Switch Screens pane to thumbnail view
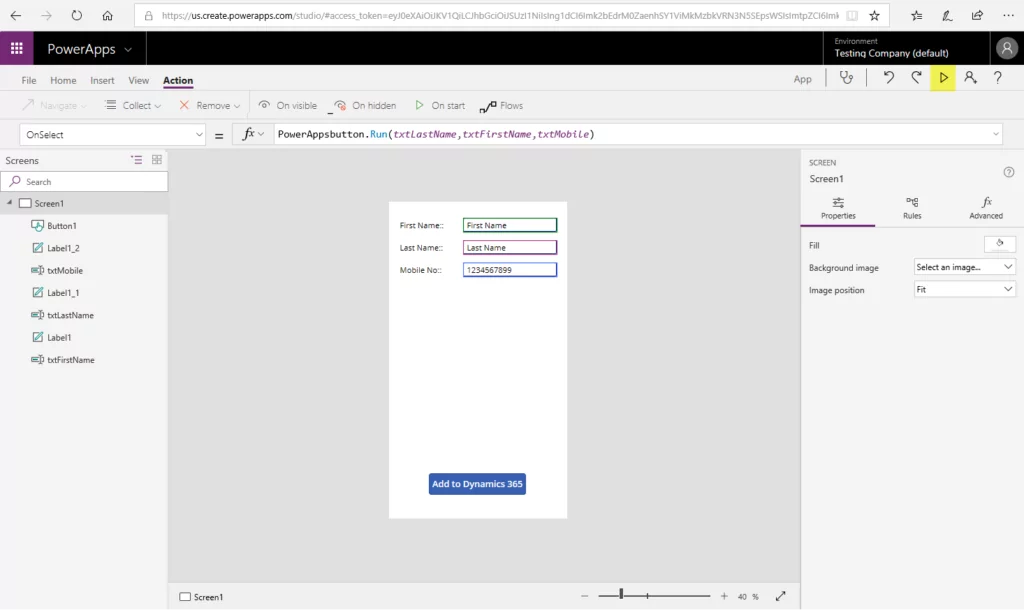This screenshot has height=610, width=1024. coord(157,160)
